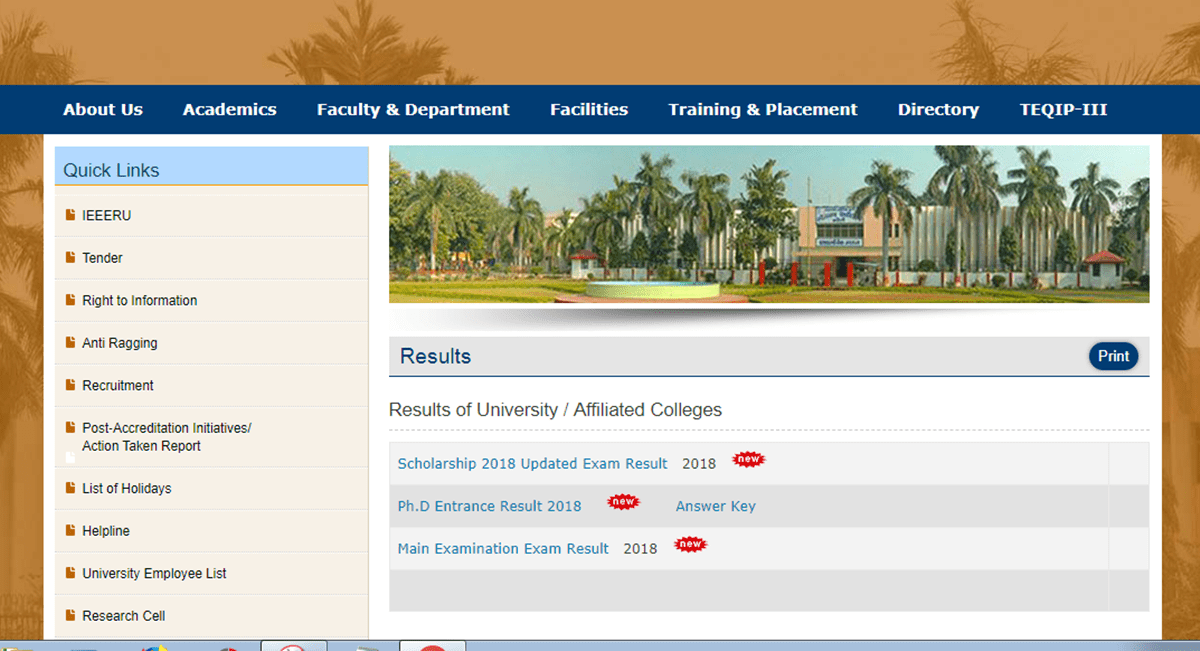This screenshot has height=651, width=1200.
Task: Visit the Research Cell quick link
Action: pyautogui.click(x=123, y=616)
